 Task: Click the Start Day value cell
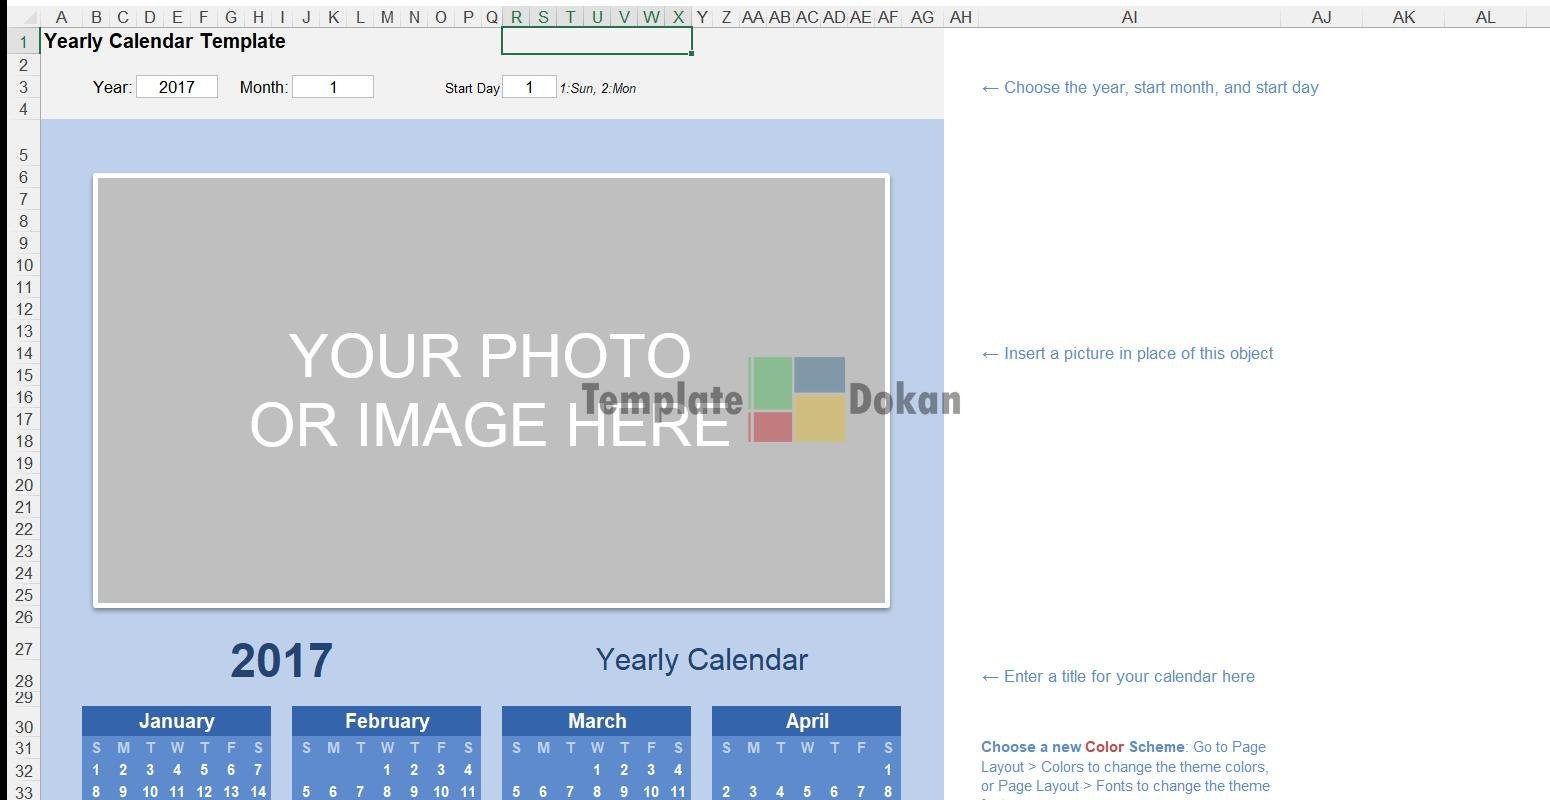click(529, 87)
